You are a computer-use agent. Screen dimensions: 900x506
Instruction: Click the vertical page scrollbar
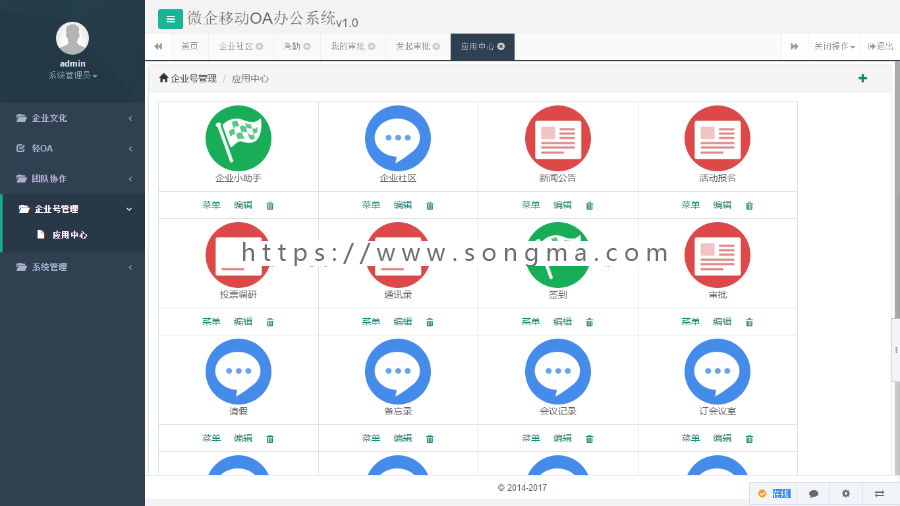coord(897,189)
